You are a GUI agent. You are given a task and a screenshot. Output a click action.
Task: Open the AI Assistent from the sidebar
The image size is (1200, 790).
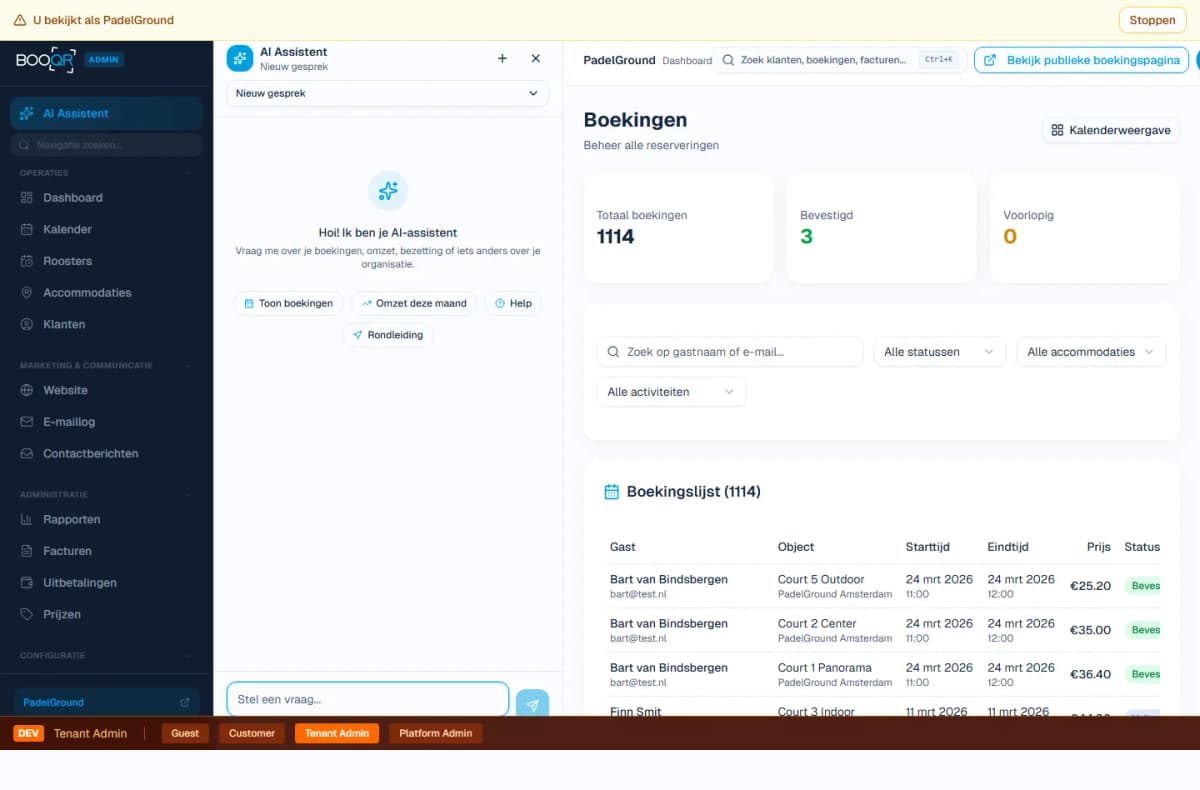coord(28,113)
